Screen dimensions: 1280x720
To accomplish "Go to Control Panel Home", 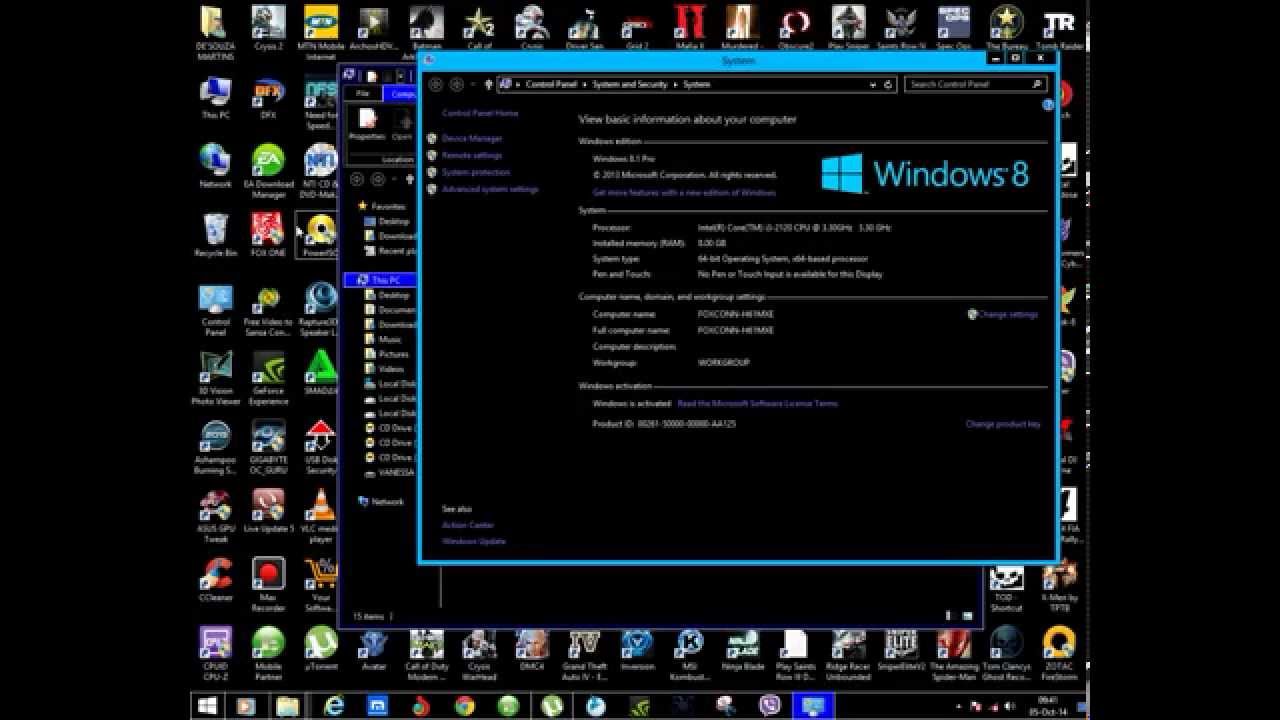I will click(x=480, y=113).
